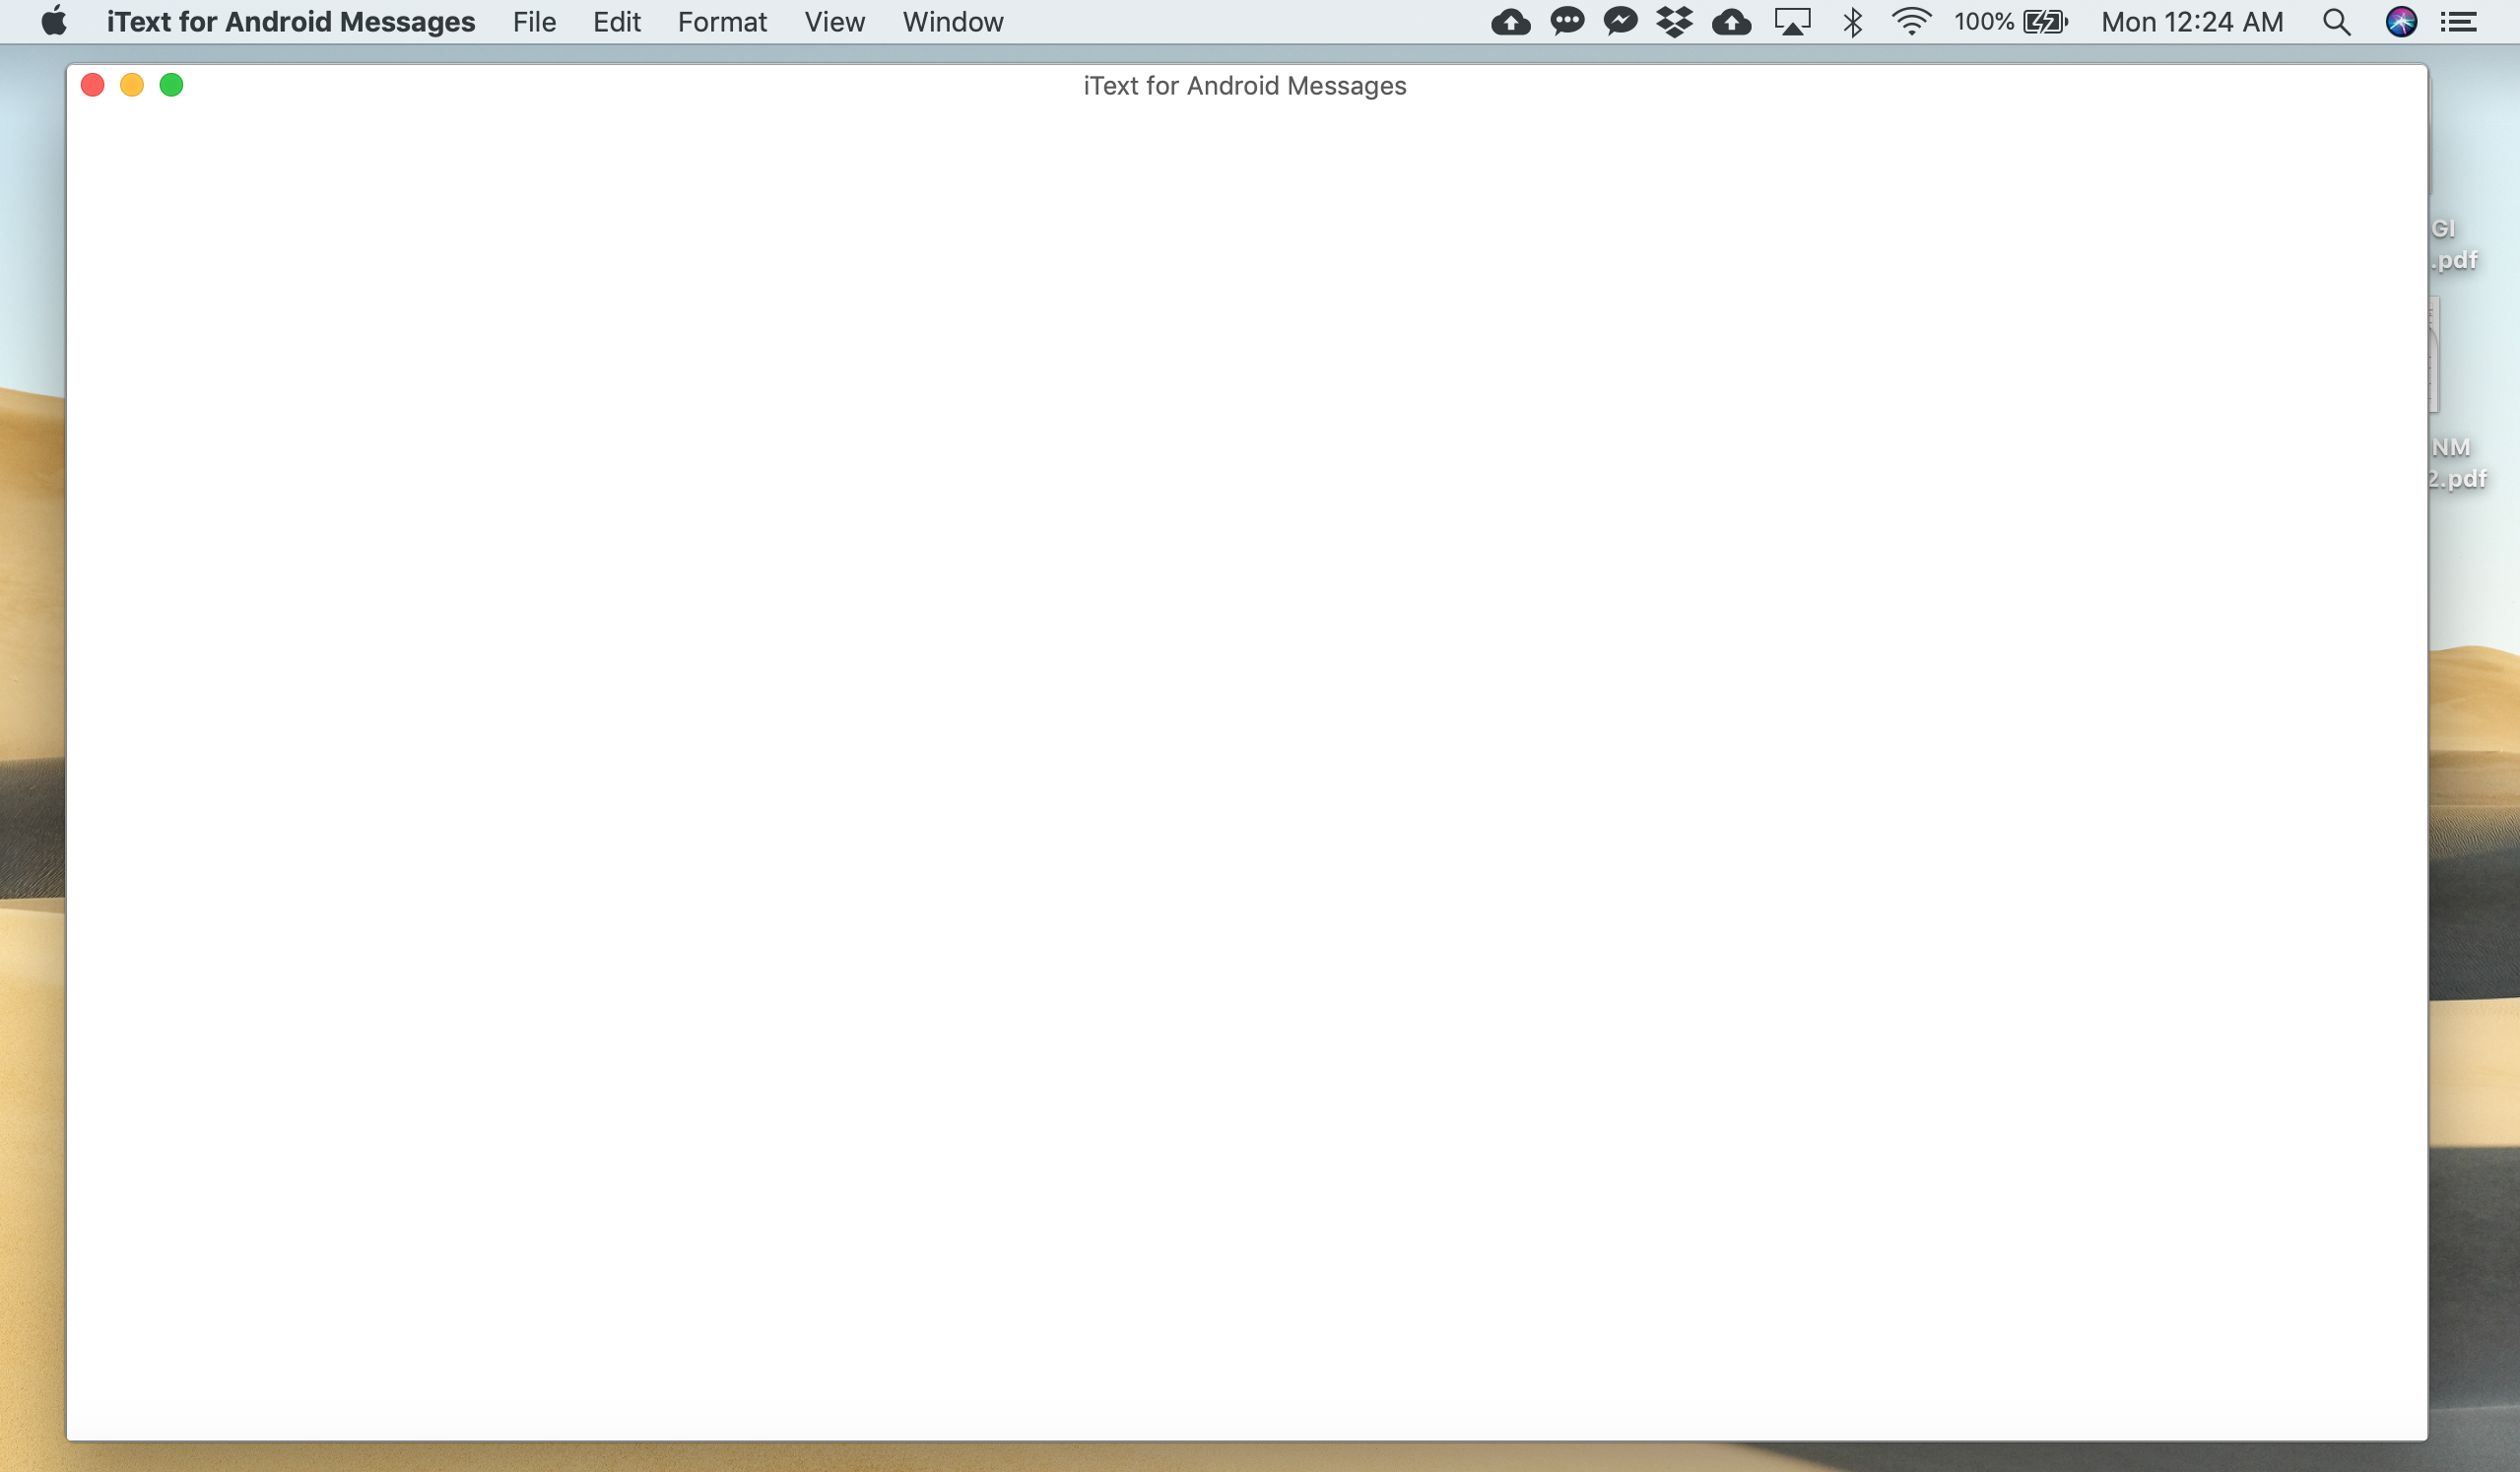Open Spotlight search magnifier
This screenshot has width=2520, height=1472.
coord(2336,22)
